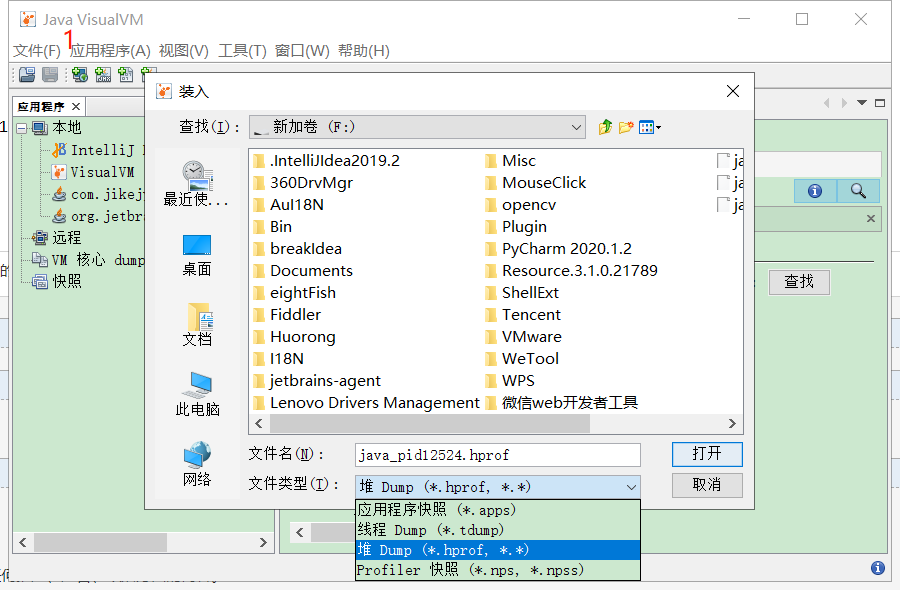Select Fiddler folder

tap(288, 315)
